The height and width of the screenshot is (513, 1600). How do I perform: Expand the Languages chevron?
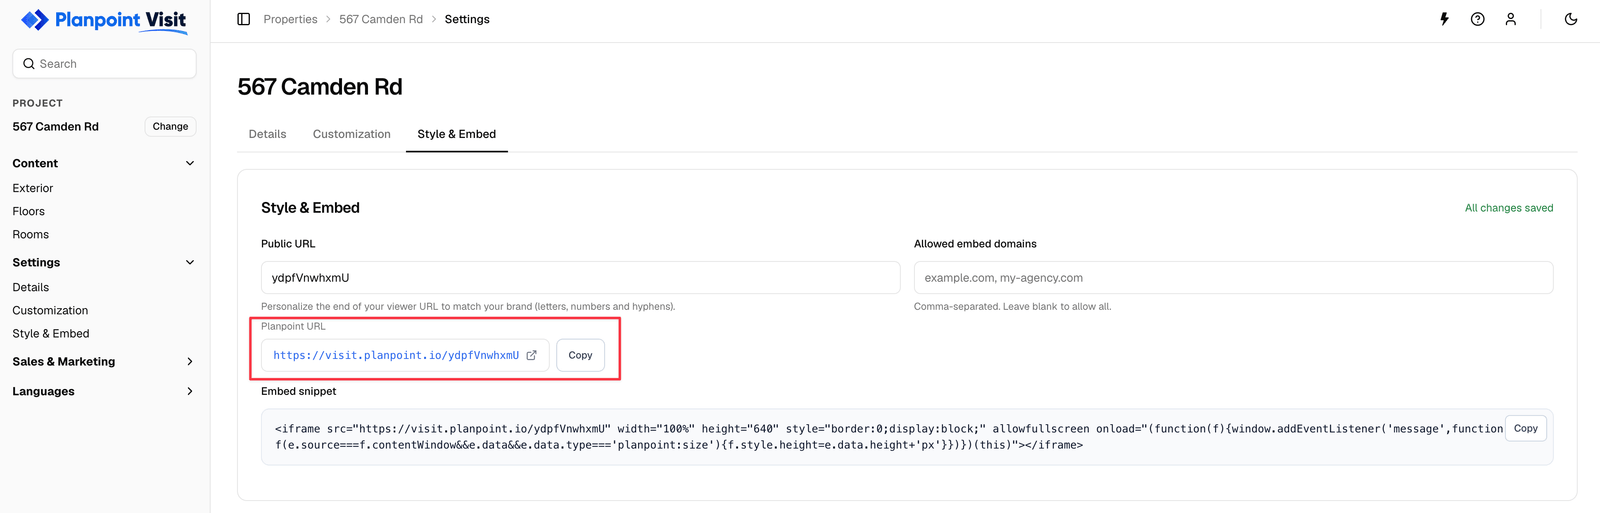190,391
